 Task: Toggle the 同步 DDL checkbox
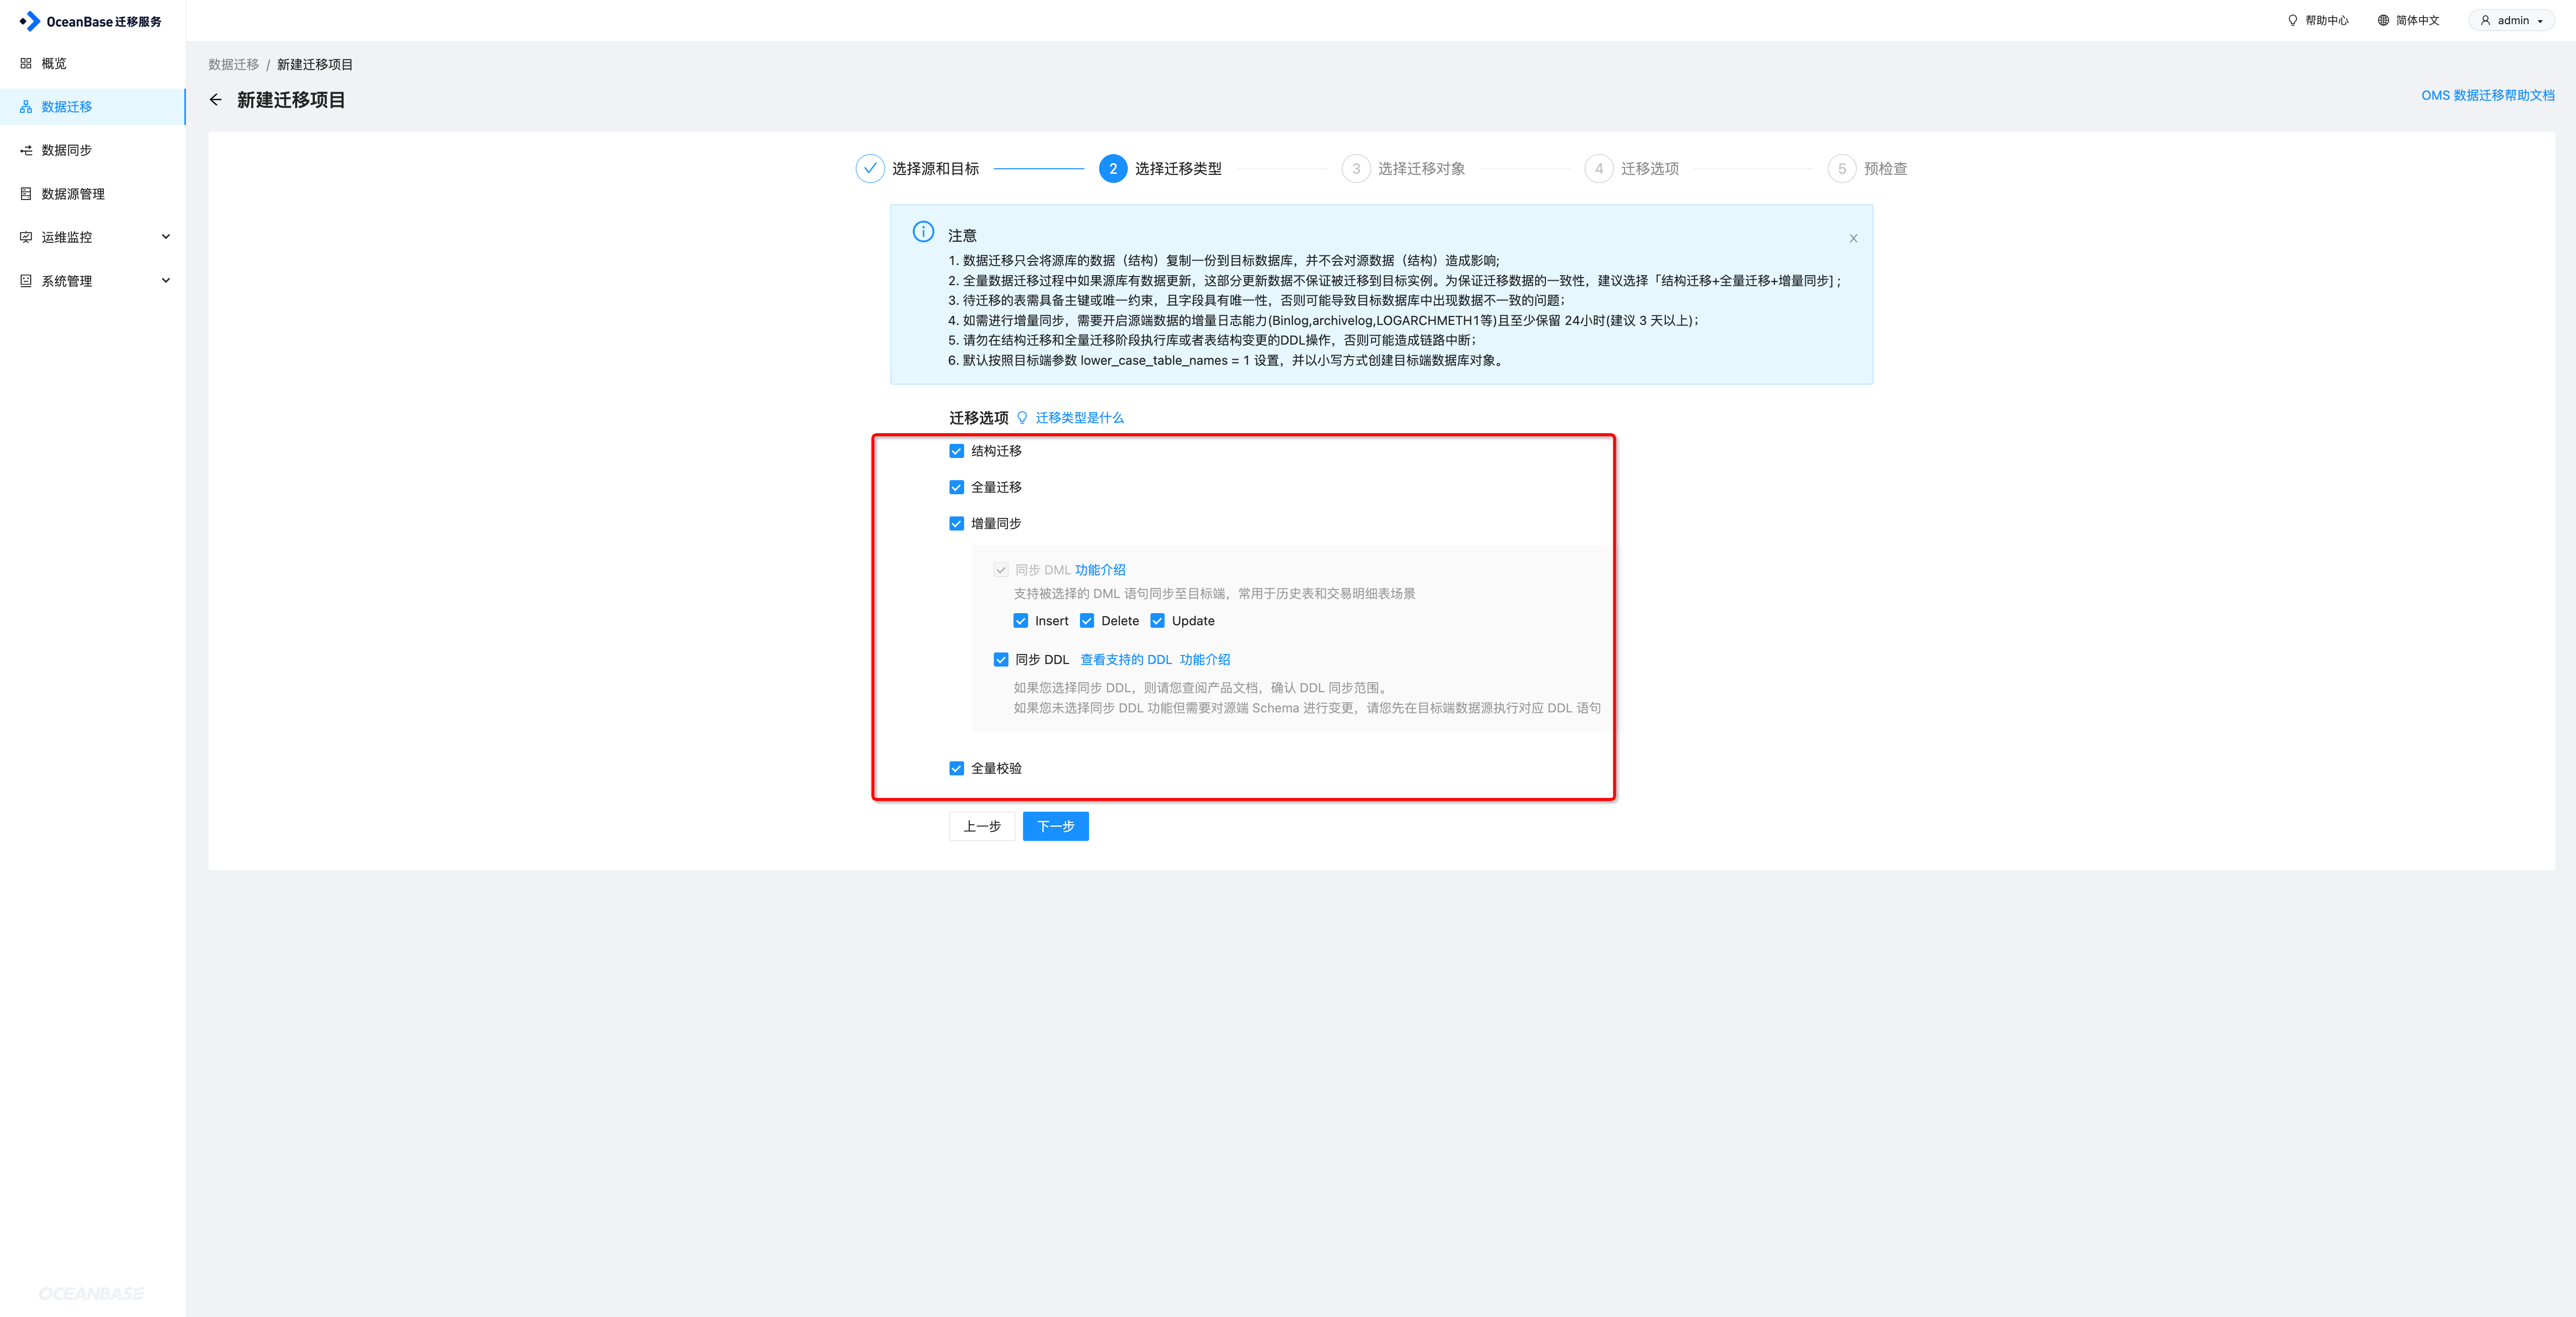click(x=1001, y=660)
